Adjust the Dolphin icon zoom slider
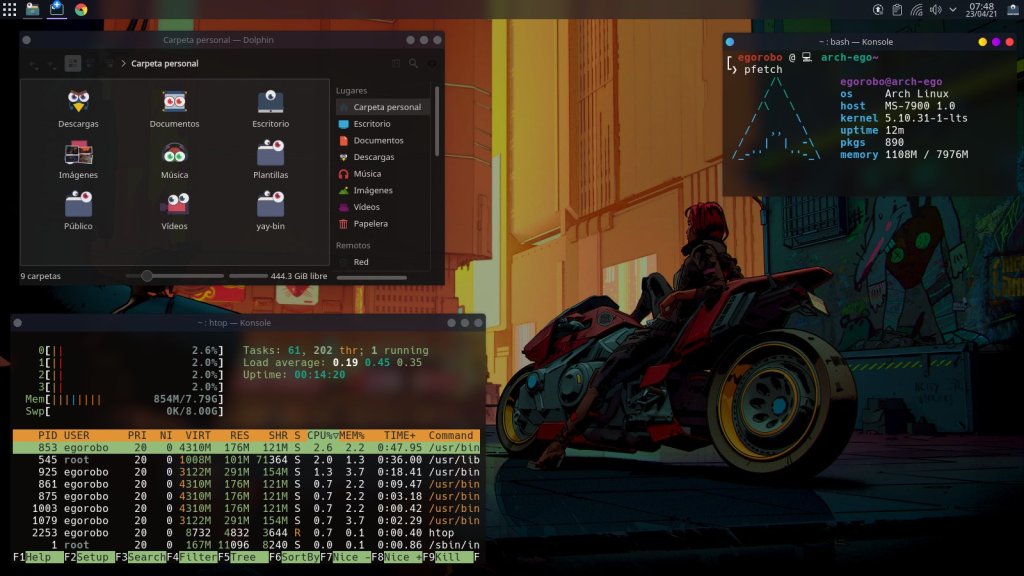Viewport: 1024px width, 576px height. coord(147,276)
